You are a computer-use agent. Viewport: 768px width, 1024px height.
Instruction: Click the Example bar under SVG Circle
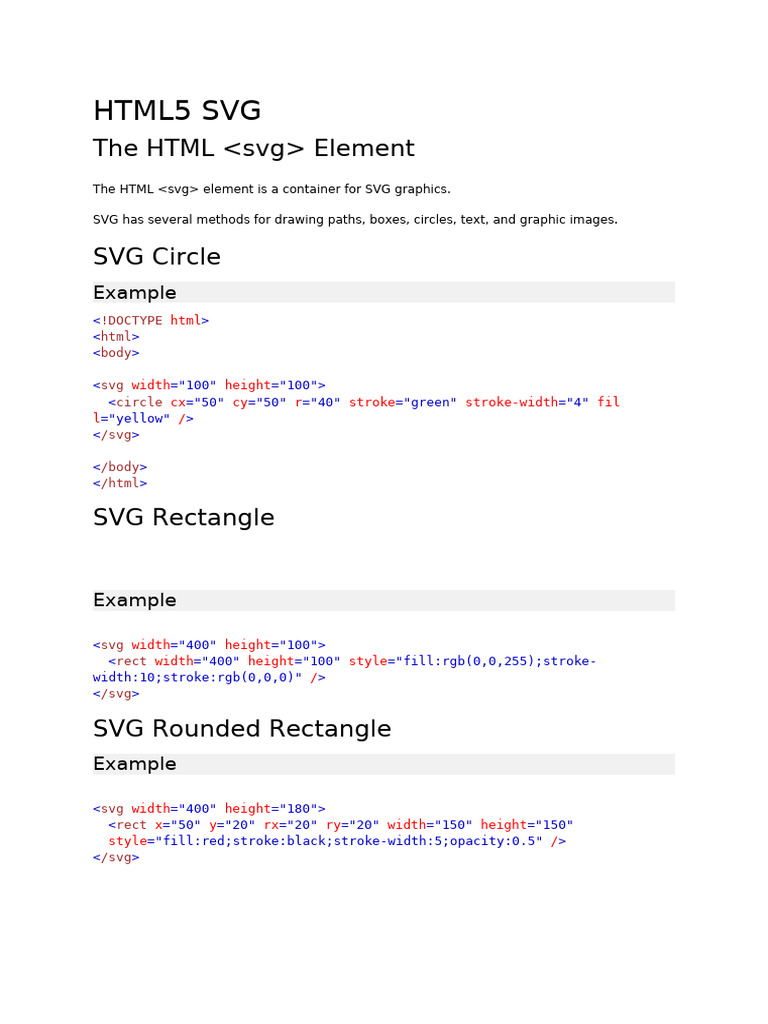click(383, 293)
